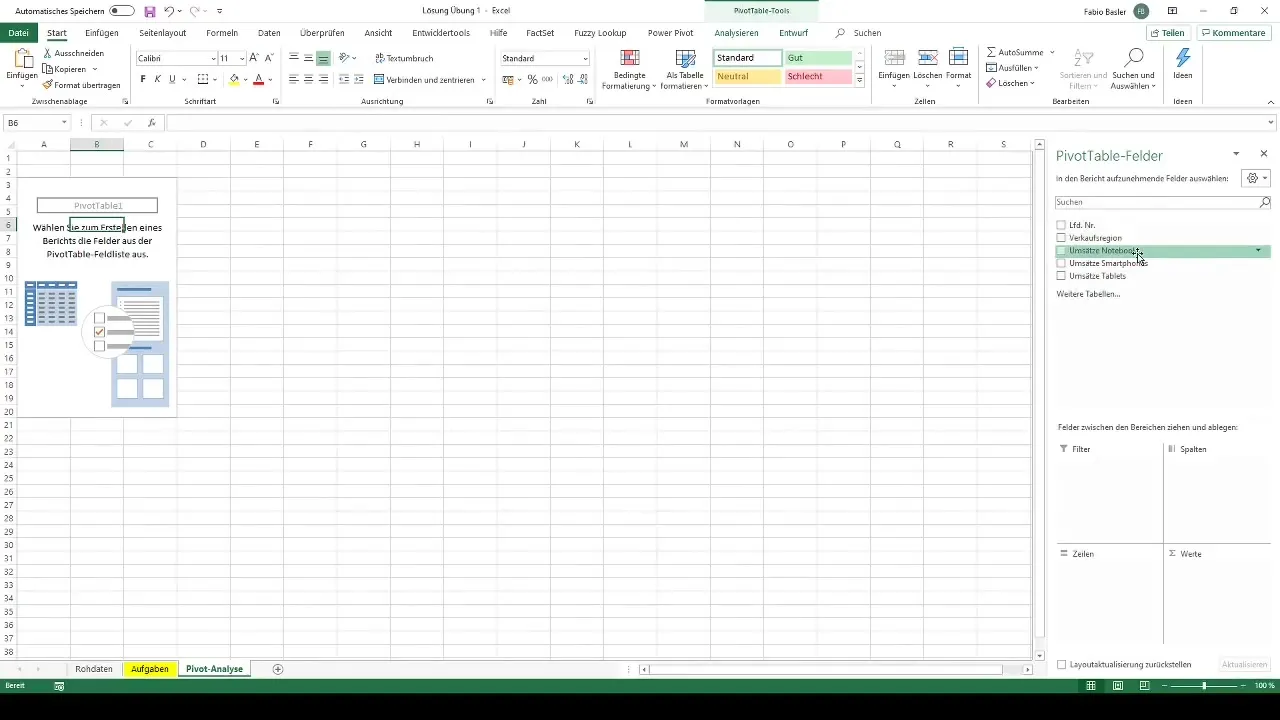Expand Ausfüllen dropdown
Image resolution: width=1280 pixels, height=720 pixels.
tap(1036, 68)
